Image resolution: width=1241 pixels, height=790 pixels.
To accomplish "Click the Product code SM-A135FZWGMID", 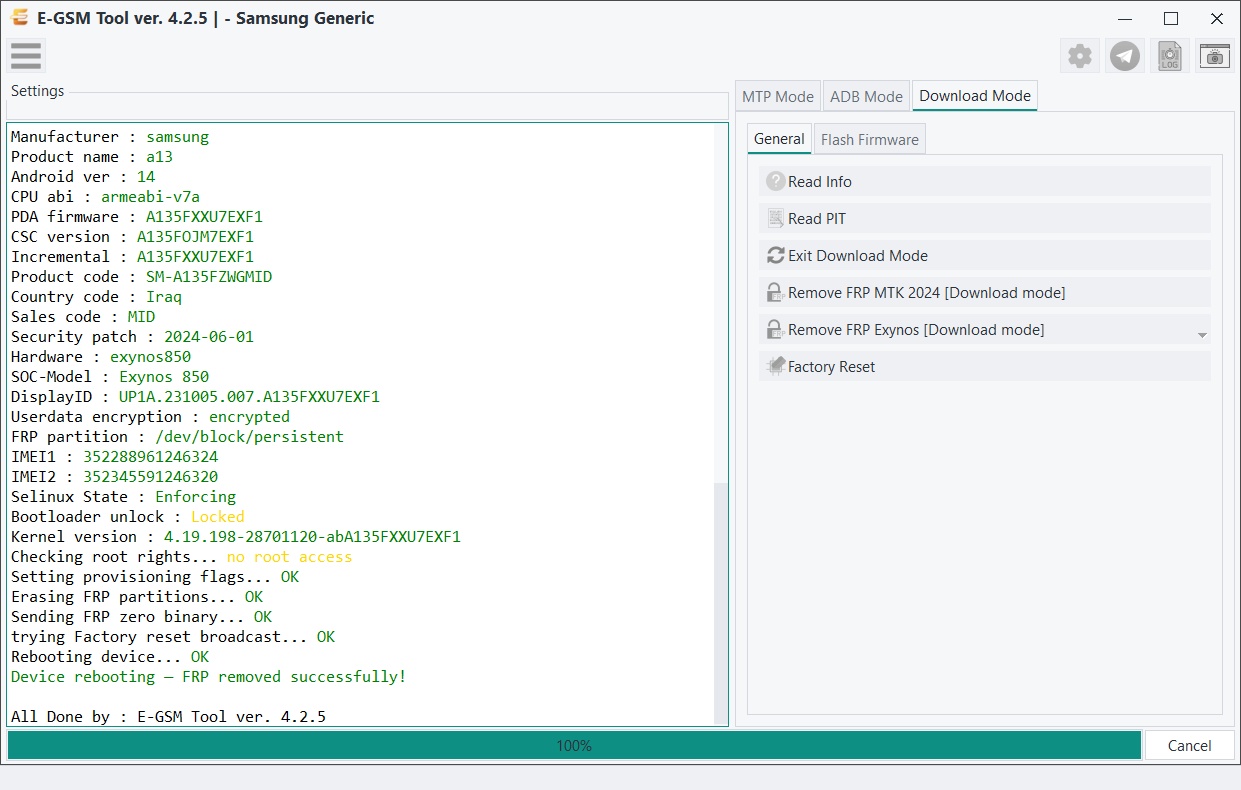I will (209, 277).
